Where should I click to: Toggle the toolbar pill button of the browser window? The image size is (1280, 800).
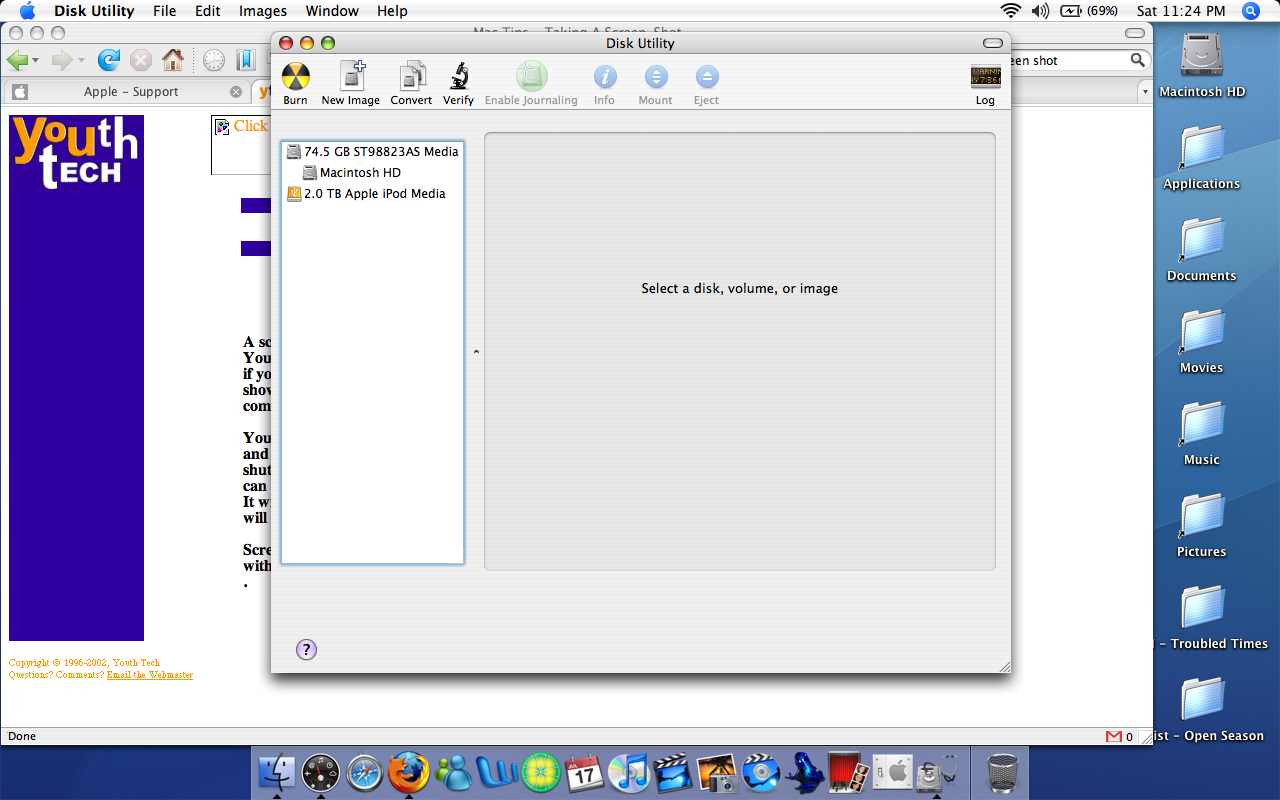coord(1135,32)
